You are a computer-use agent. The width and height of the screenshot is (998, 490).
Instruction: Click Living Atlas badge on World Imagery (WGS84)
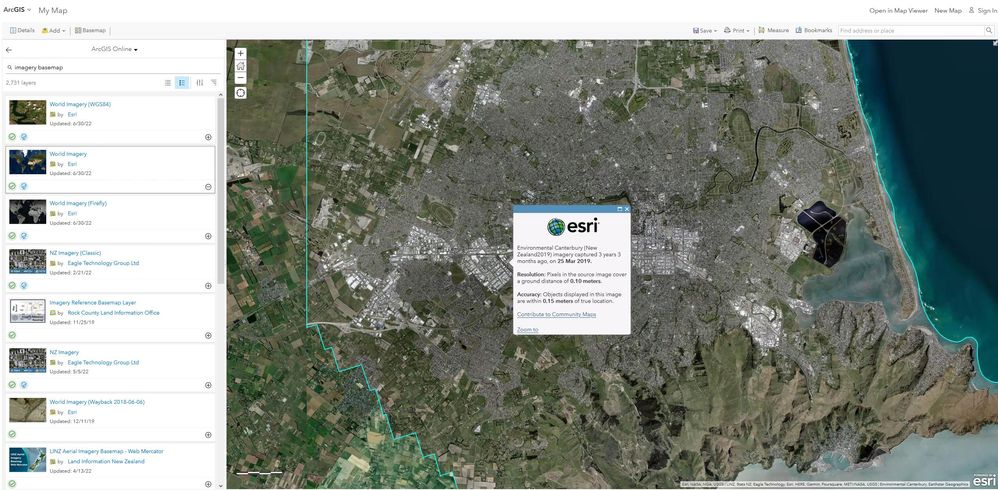24,136
